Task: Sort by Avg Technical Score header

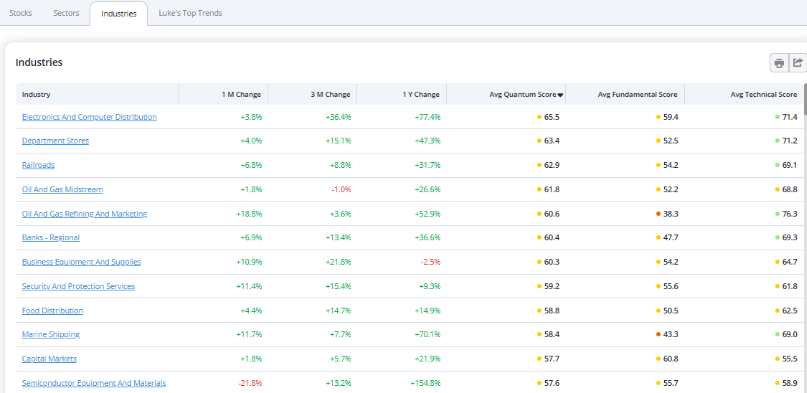Action: click(764, 95)
